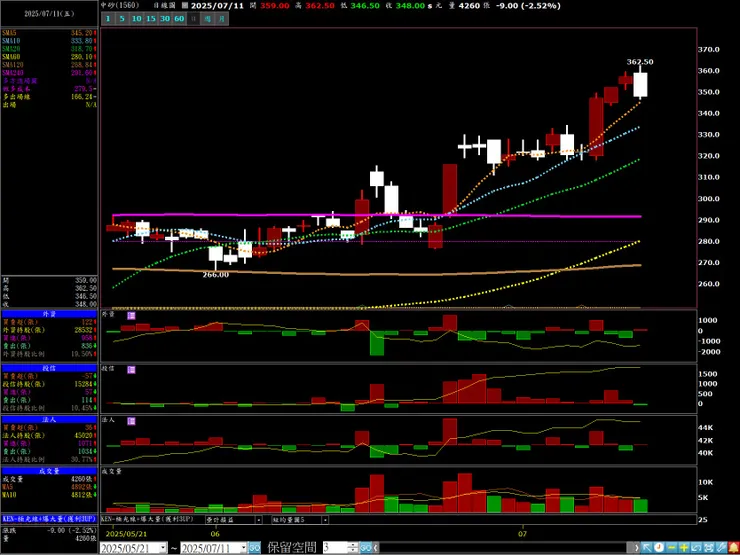Click the chart scrollbar right arrow
740x555 pixels.
637,547
